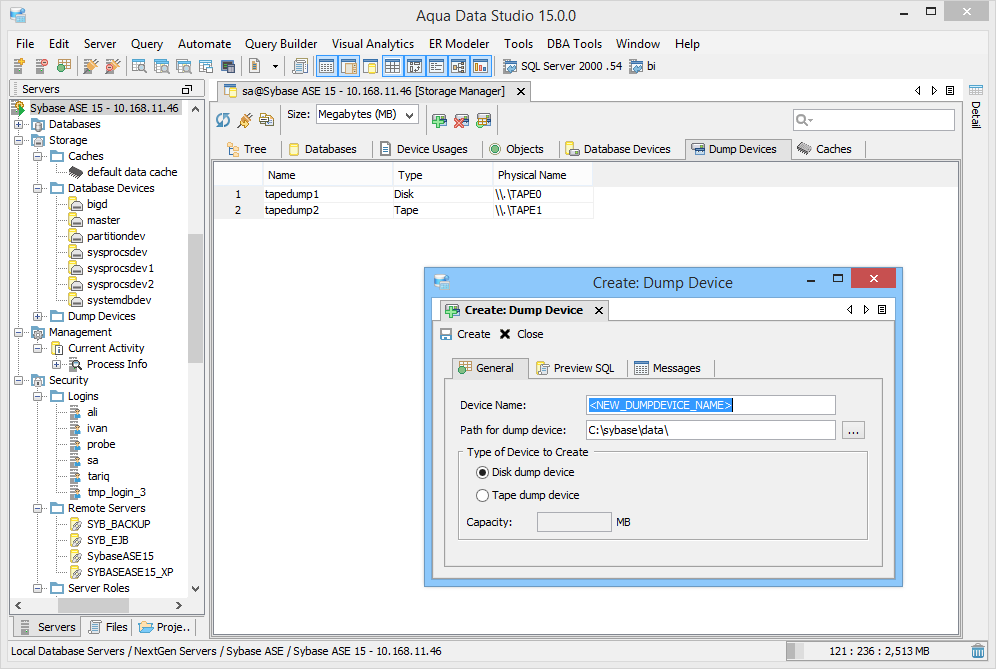
Task: Select the Tape dump device radio button
Action: 483,495
